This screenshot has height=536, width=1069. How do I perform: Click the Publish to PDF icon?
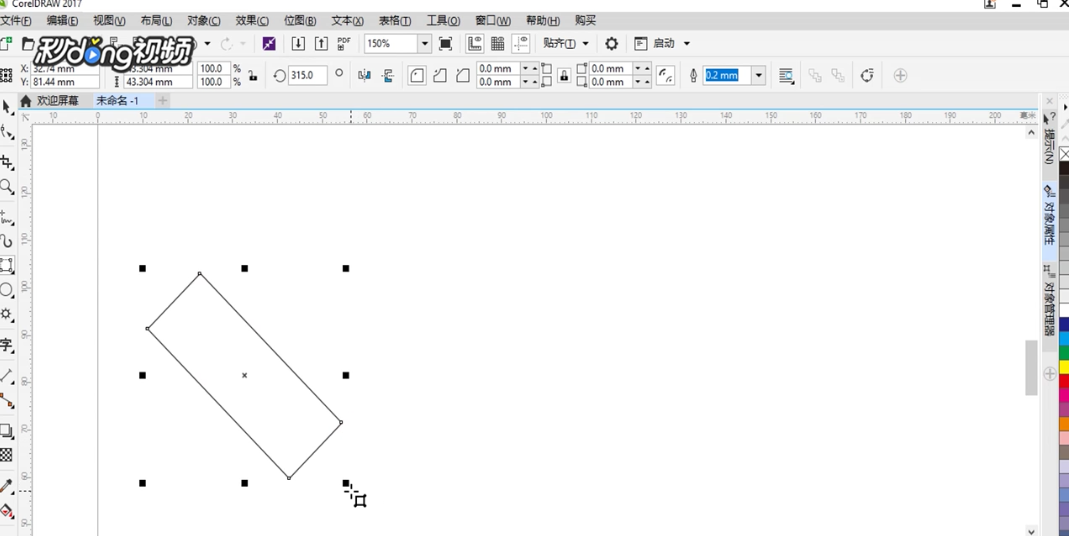coord(344,44)
